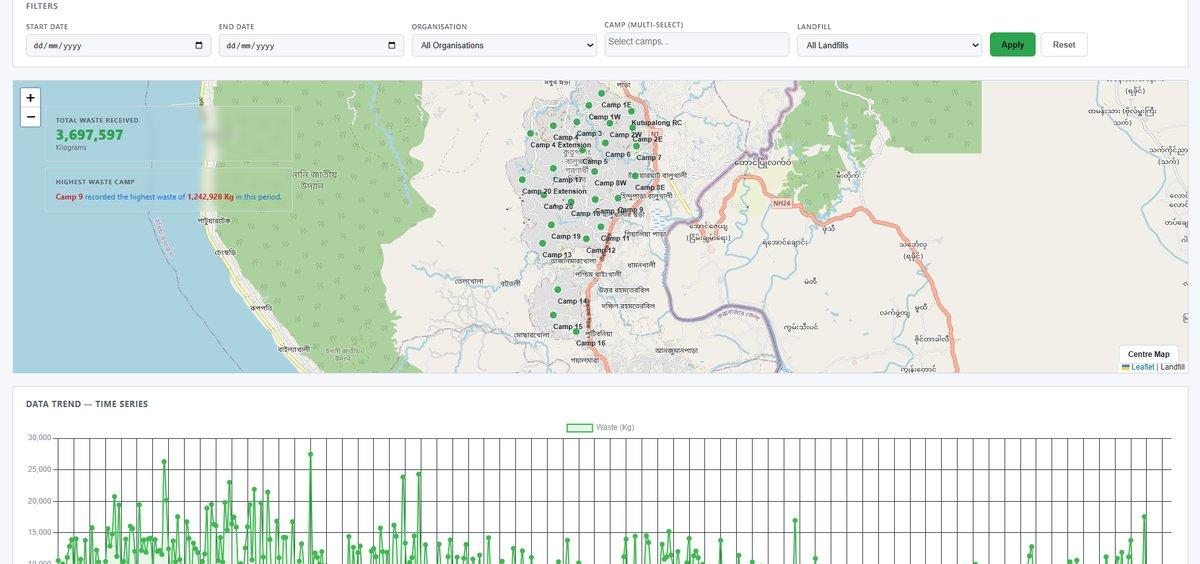Zoom out on the map with minus button
Screen dimensions: 1200x564
pos(31,117)
